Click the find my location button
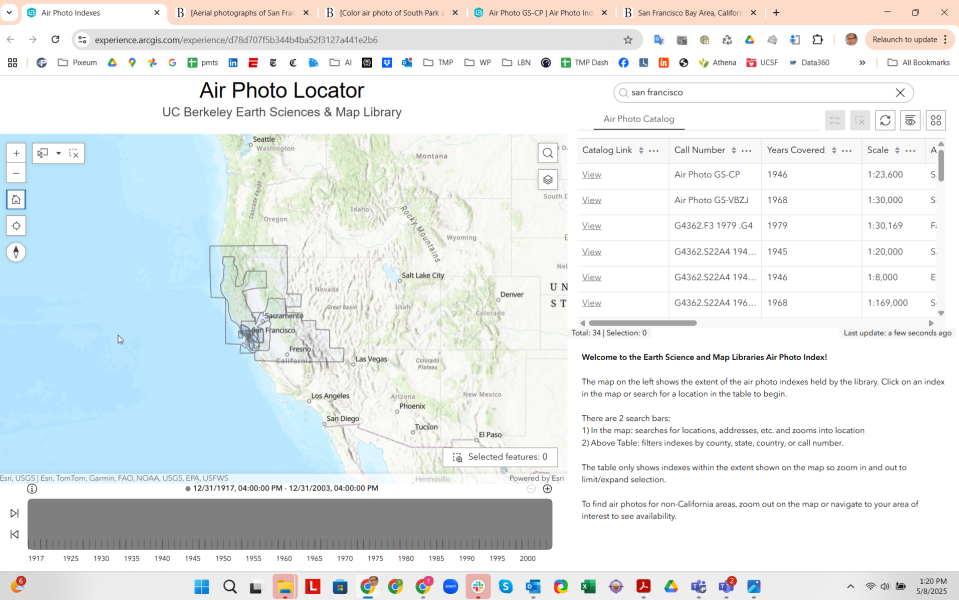This screenshot has height=600, width=959. tap(16, 225)
